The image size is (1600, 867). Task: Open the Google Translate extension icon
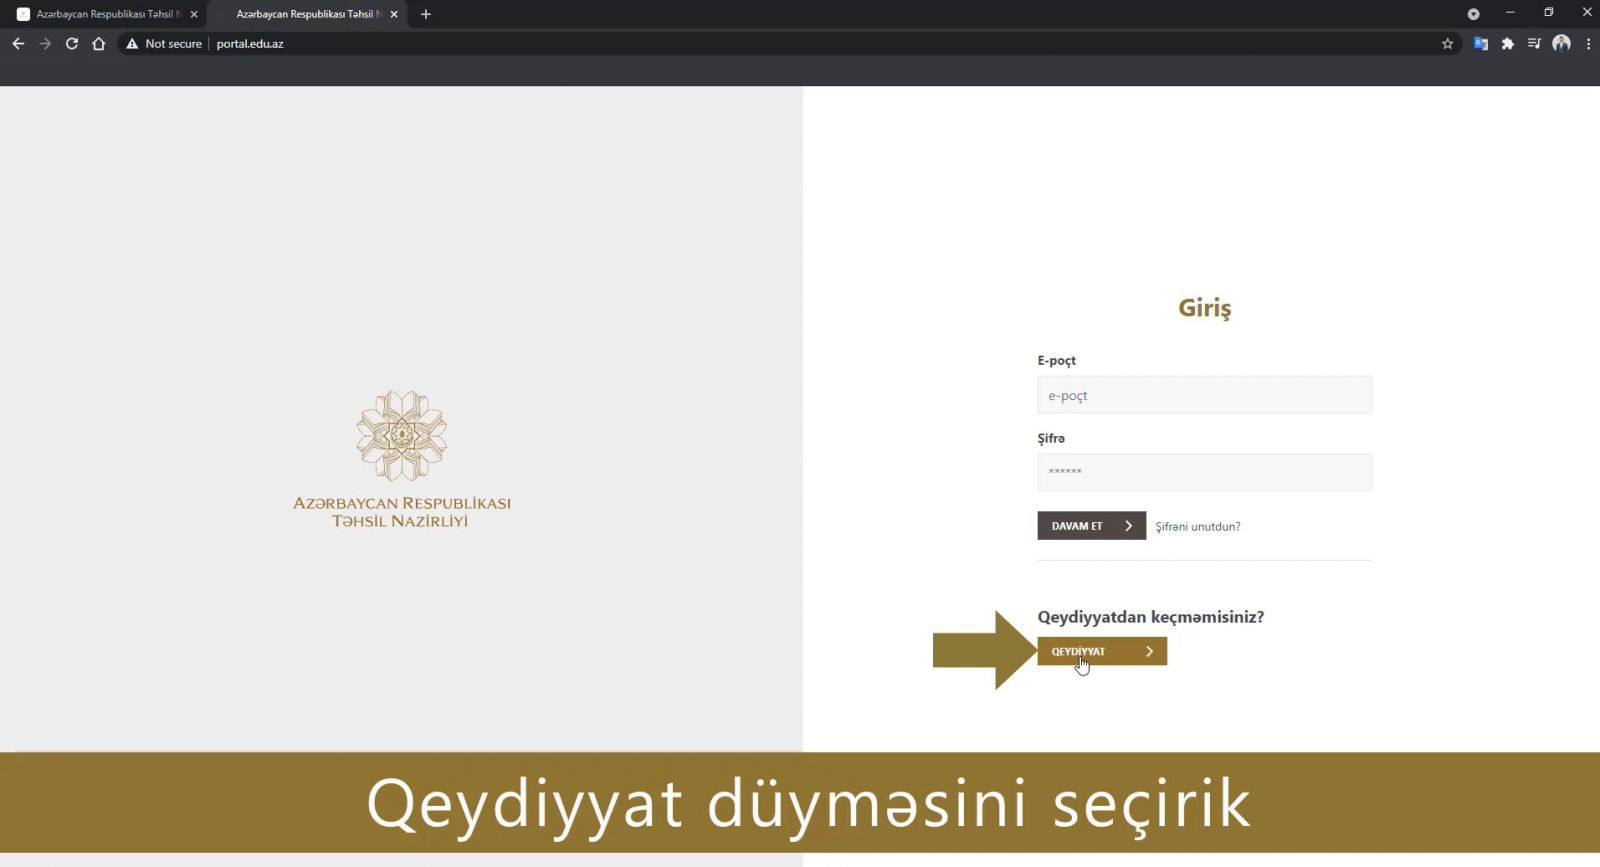tap(1481, 44)
